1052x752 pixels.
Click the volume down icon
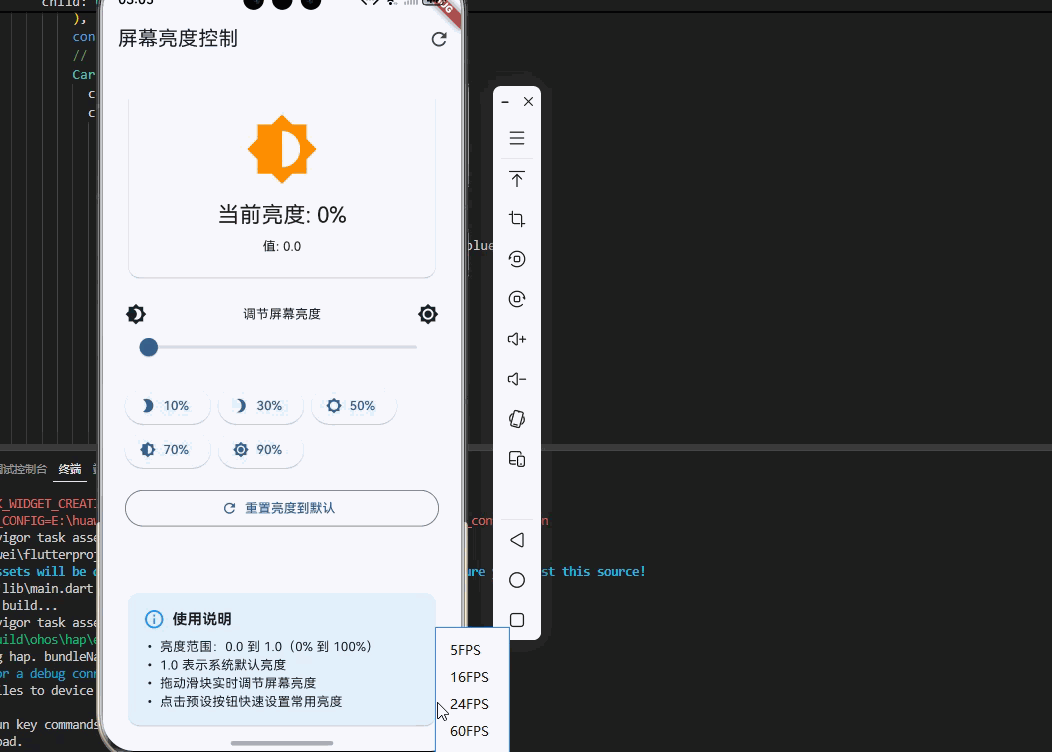coord(517,379)
